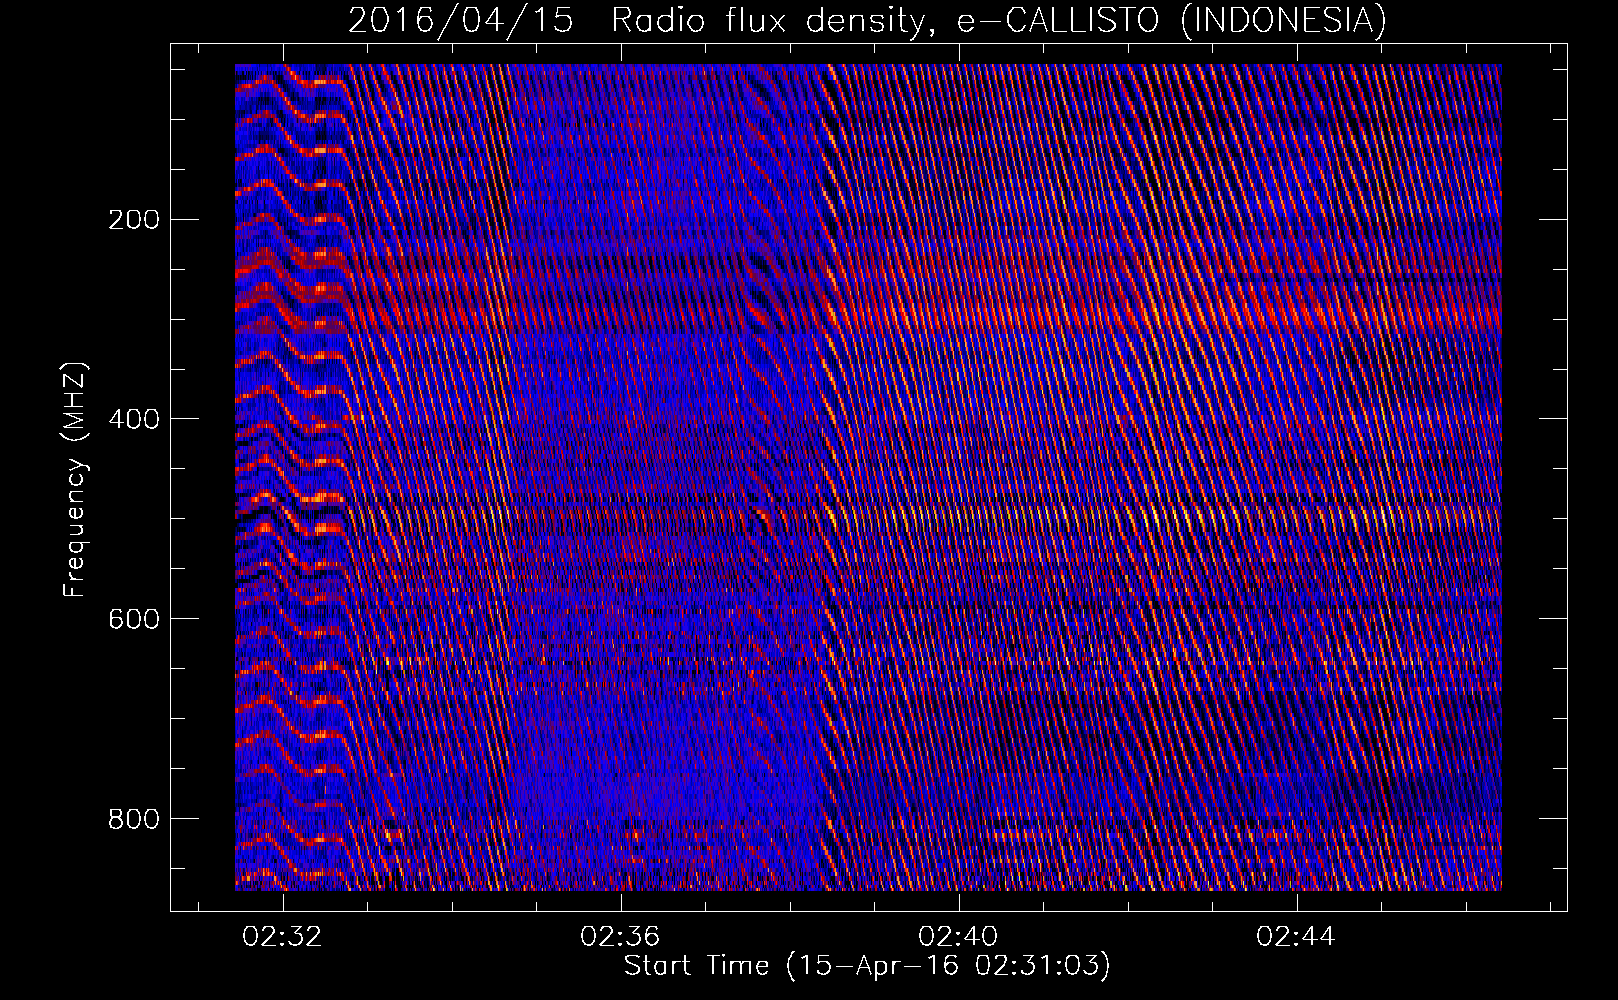Screen dimensions: 1618x1000
Task: Select the Frequency (MHZ) axis label
Action: 76,481
